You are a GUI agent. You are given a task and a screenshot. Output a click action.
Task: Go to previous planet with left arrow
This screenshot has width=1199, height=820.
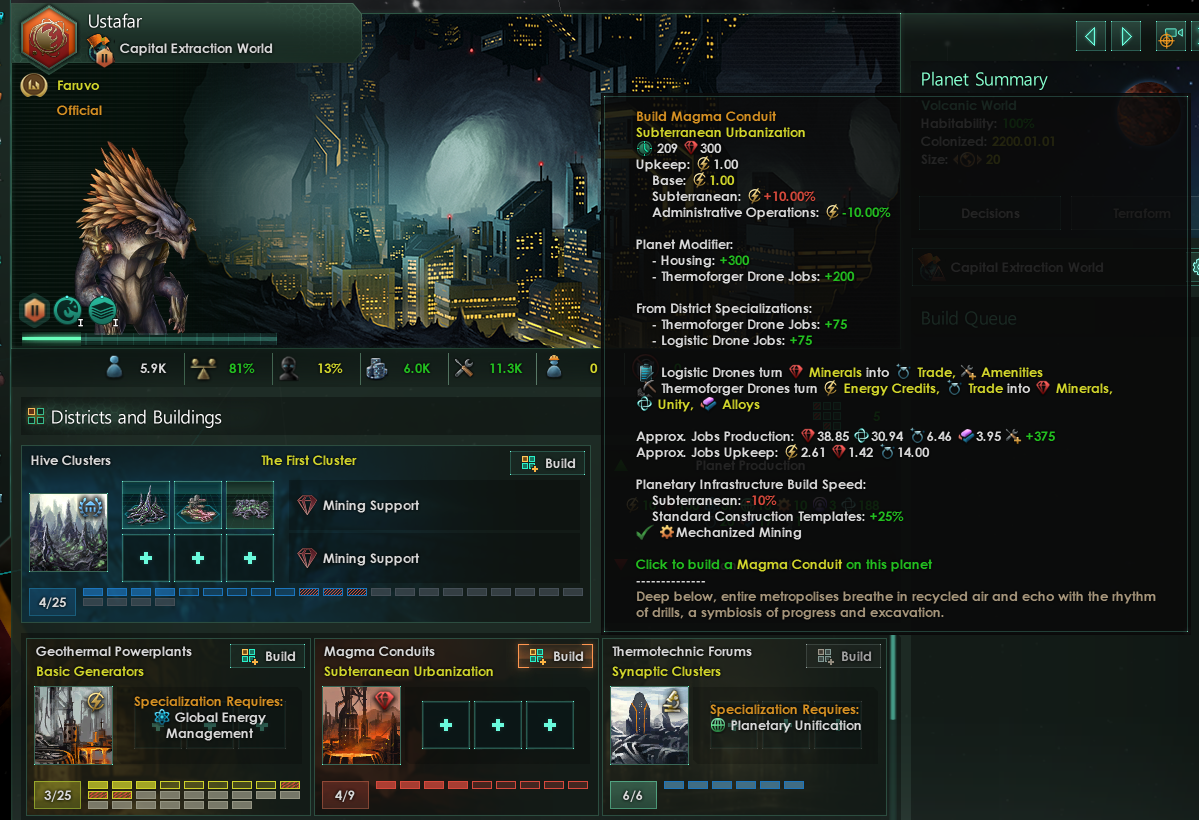point(1091,36)
